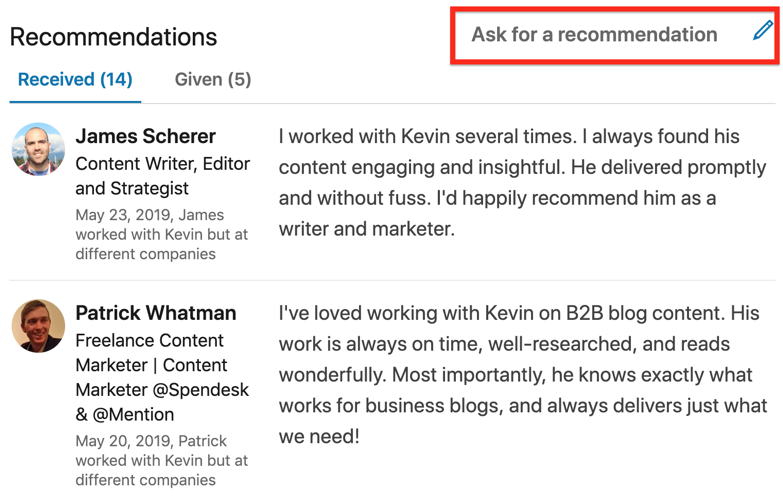Click James Scherer's profile photo
Screen dimensions: 783x499
coord(38,149)
